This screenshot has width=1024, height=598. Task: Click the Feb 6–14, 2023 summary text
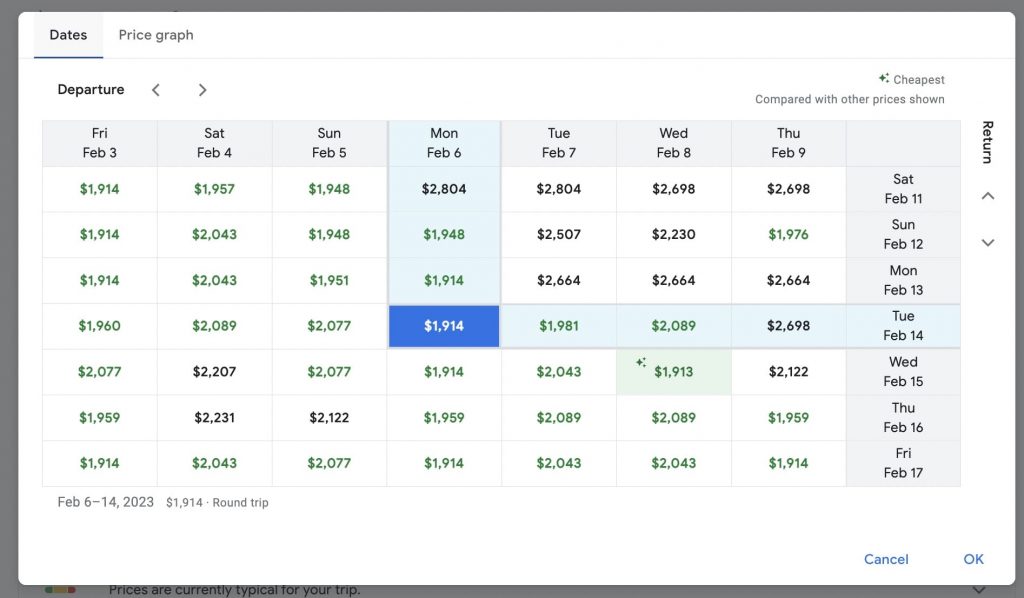[x=106, y=502]
